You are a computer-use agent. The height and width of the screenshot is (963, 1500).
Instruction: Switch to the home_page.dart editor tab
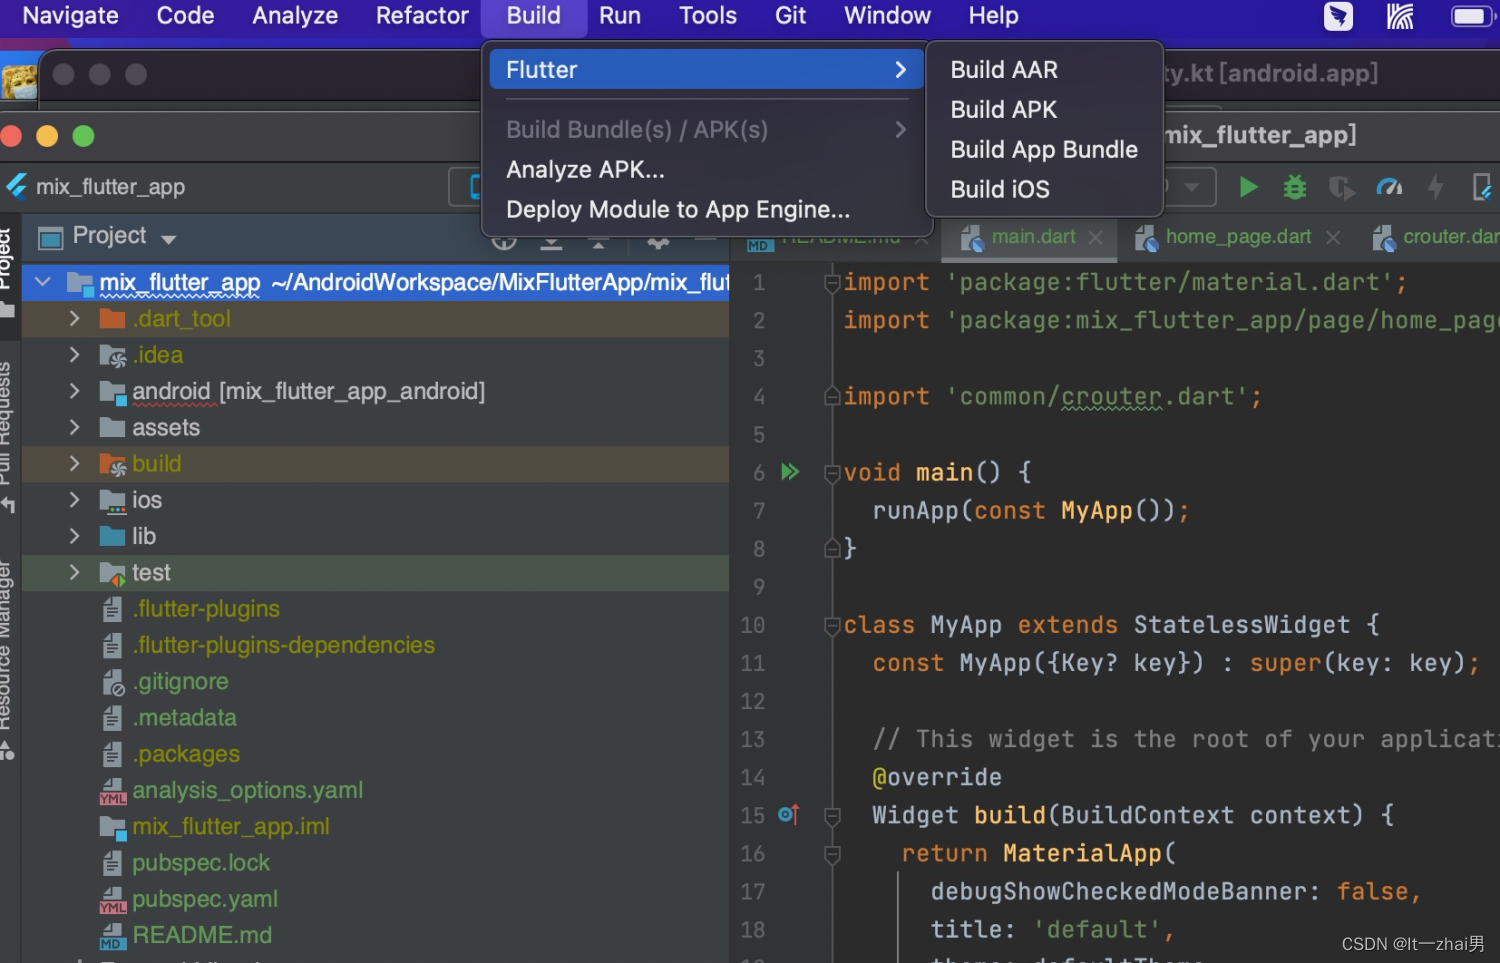[x=1238, y=237]
